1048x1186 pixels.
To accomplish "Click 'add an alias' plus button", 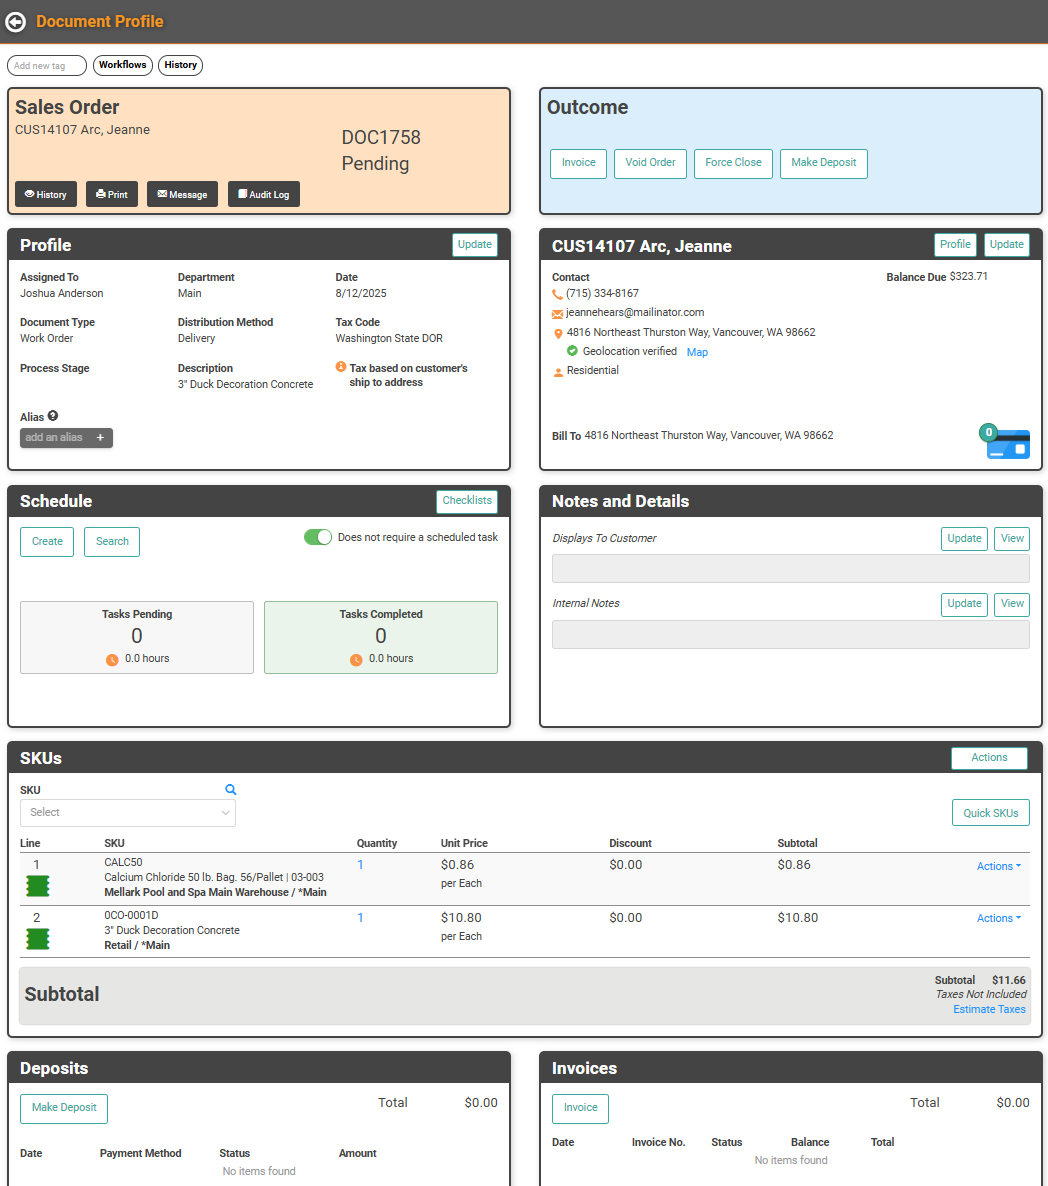I will [100, 438].
